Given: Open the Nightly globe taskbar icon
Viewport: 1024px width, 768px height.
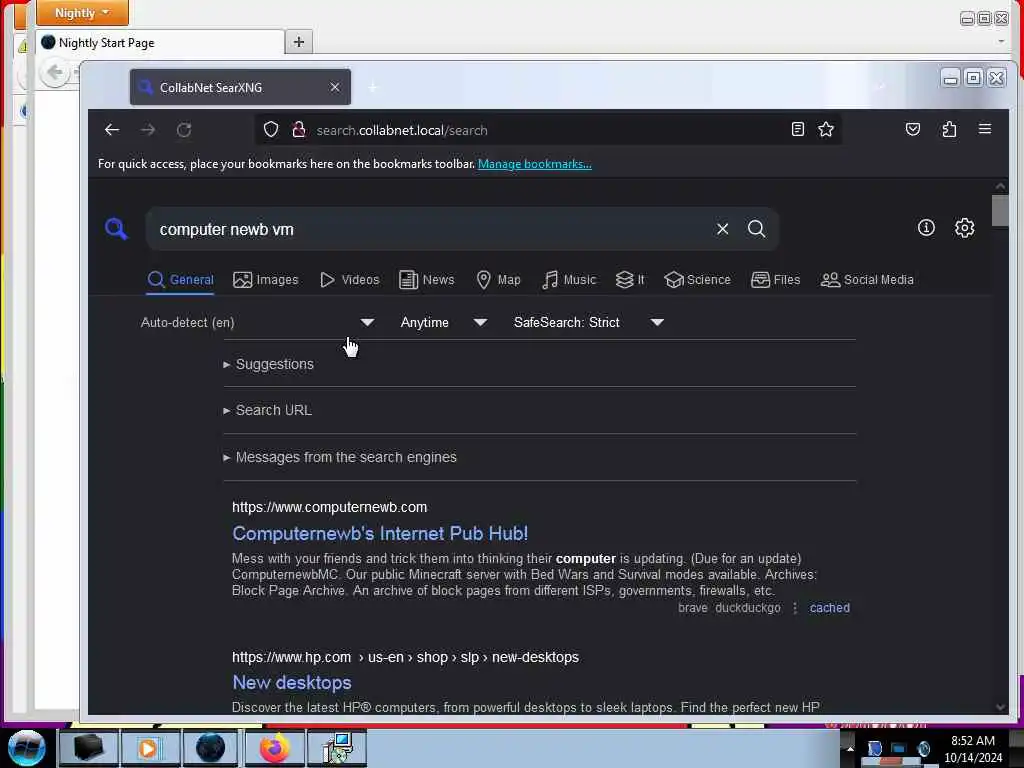Looking at the screenshot, I should pyautogui.click(x=210, y=748).
